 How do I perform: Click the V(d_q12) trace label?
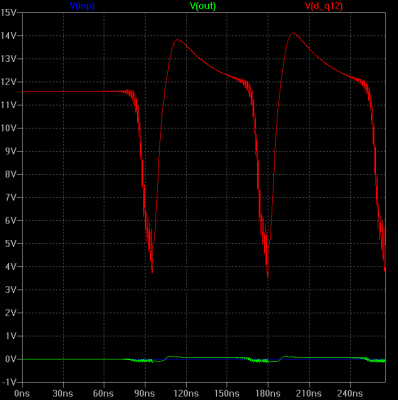click(x=324, y=6)
